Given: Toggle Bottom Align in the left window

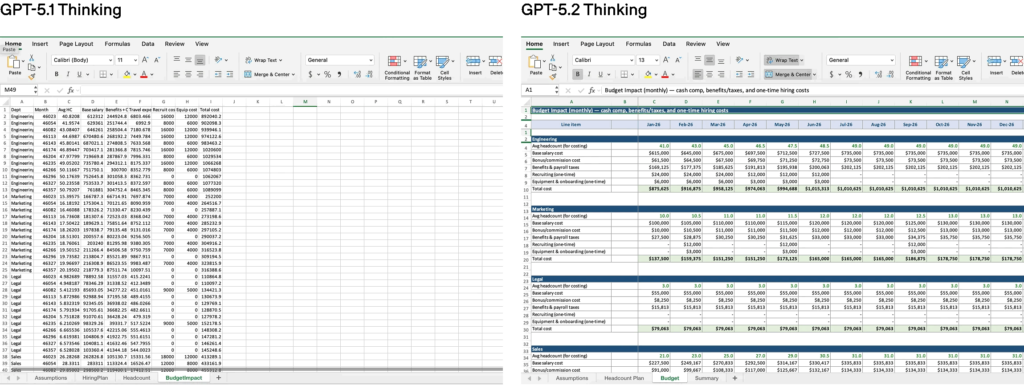Looking at the screenshot, I should pyautogui.click(x=200, y=60).
